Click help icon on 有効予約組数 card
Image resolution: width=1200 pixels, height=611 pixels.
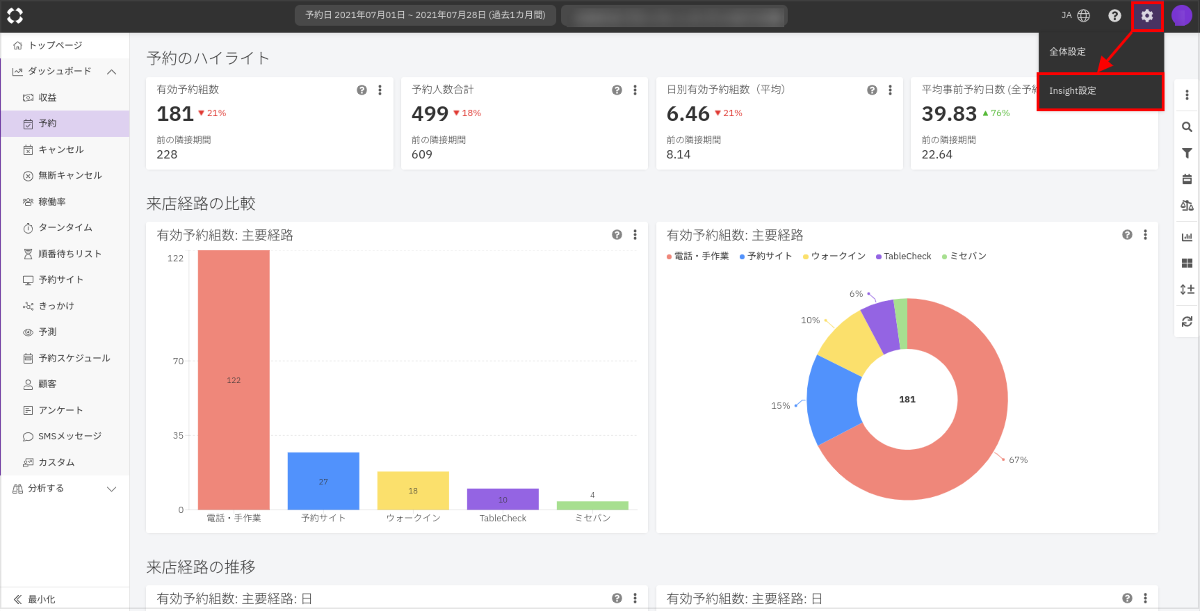tap(362, 90)
